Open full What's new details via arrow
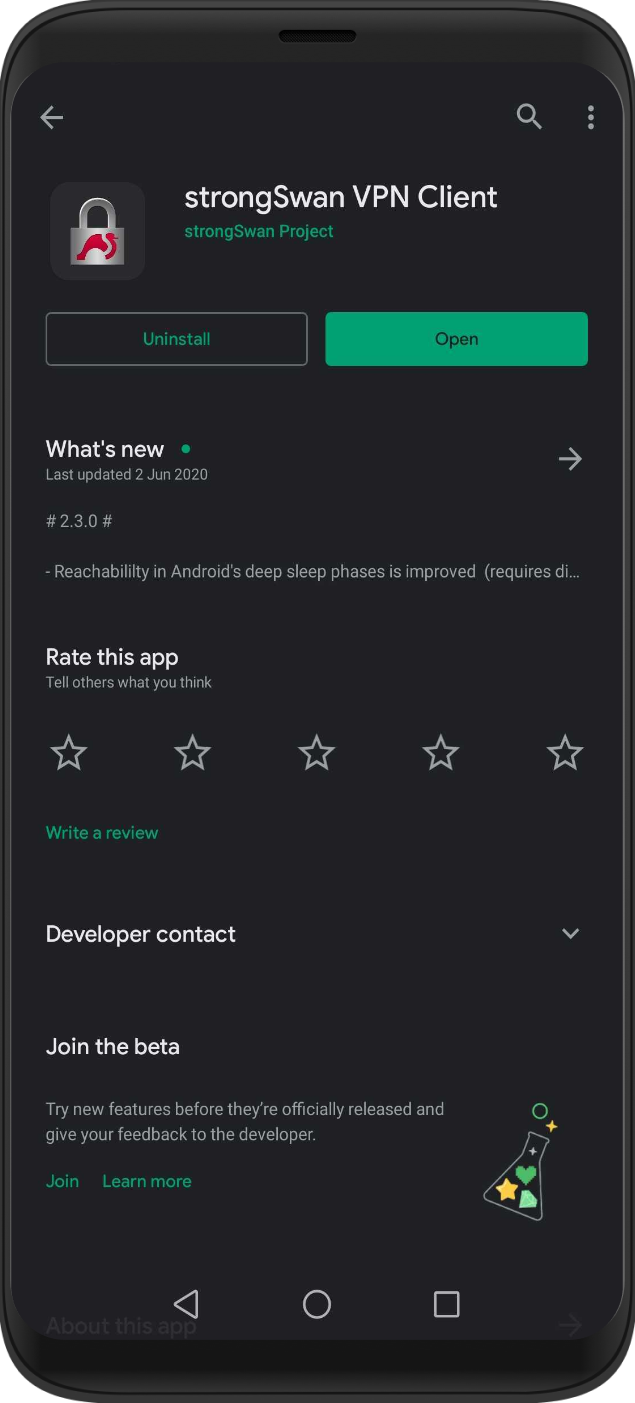The height and width of the screenshot is (1403, 635). 570,459
